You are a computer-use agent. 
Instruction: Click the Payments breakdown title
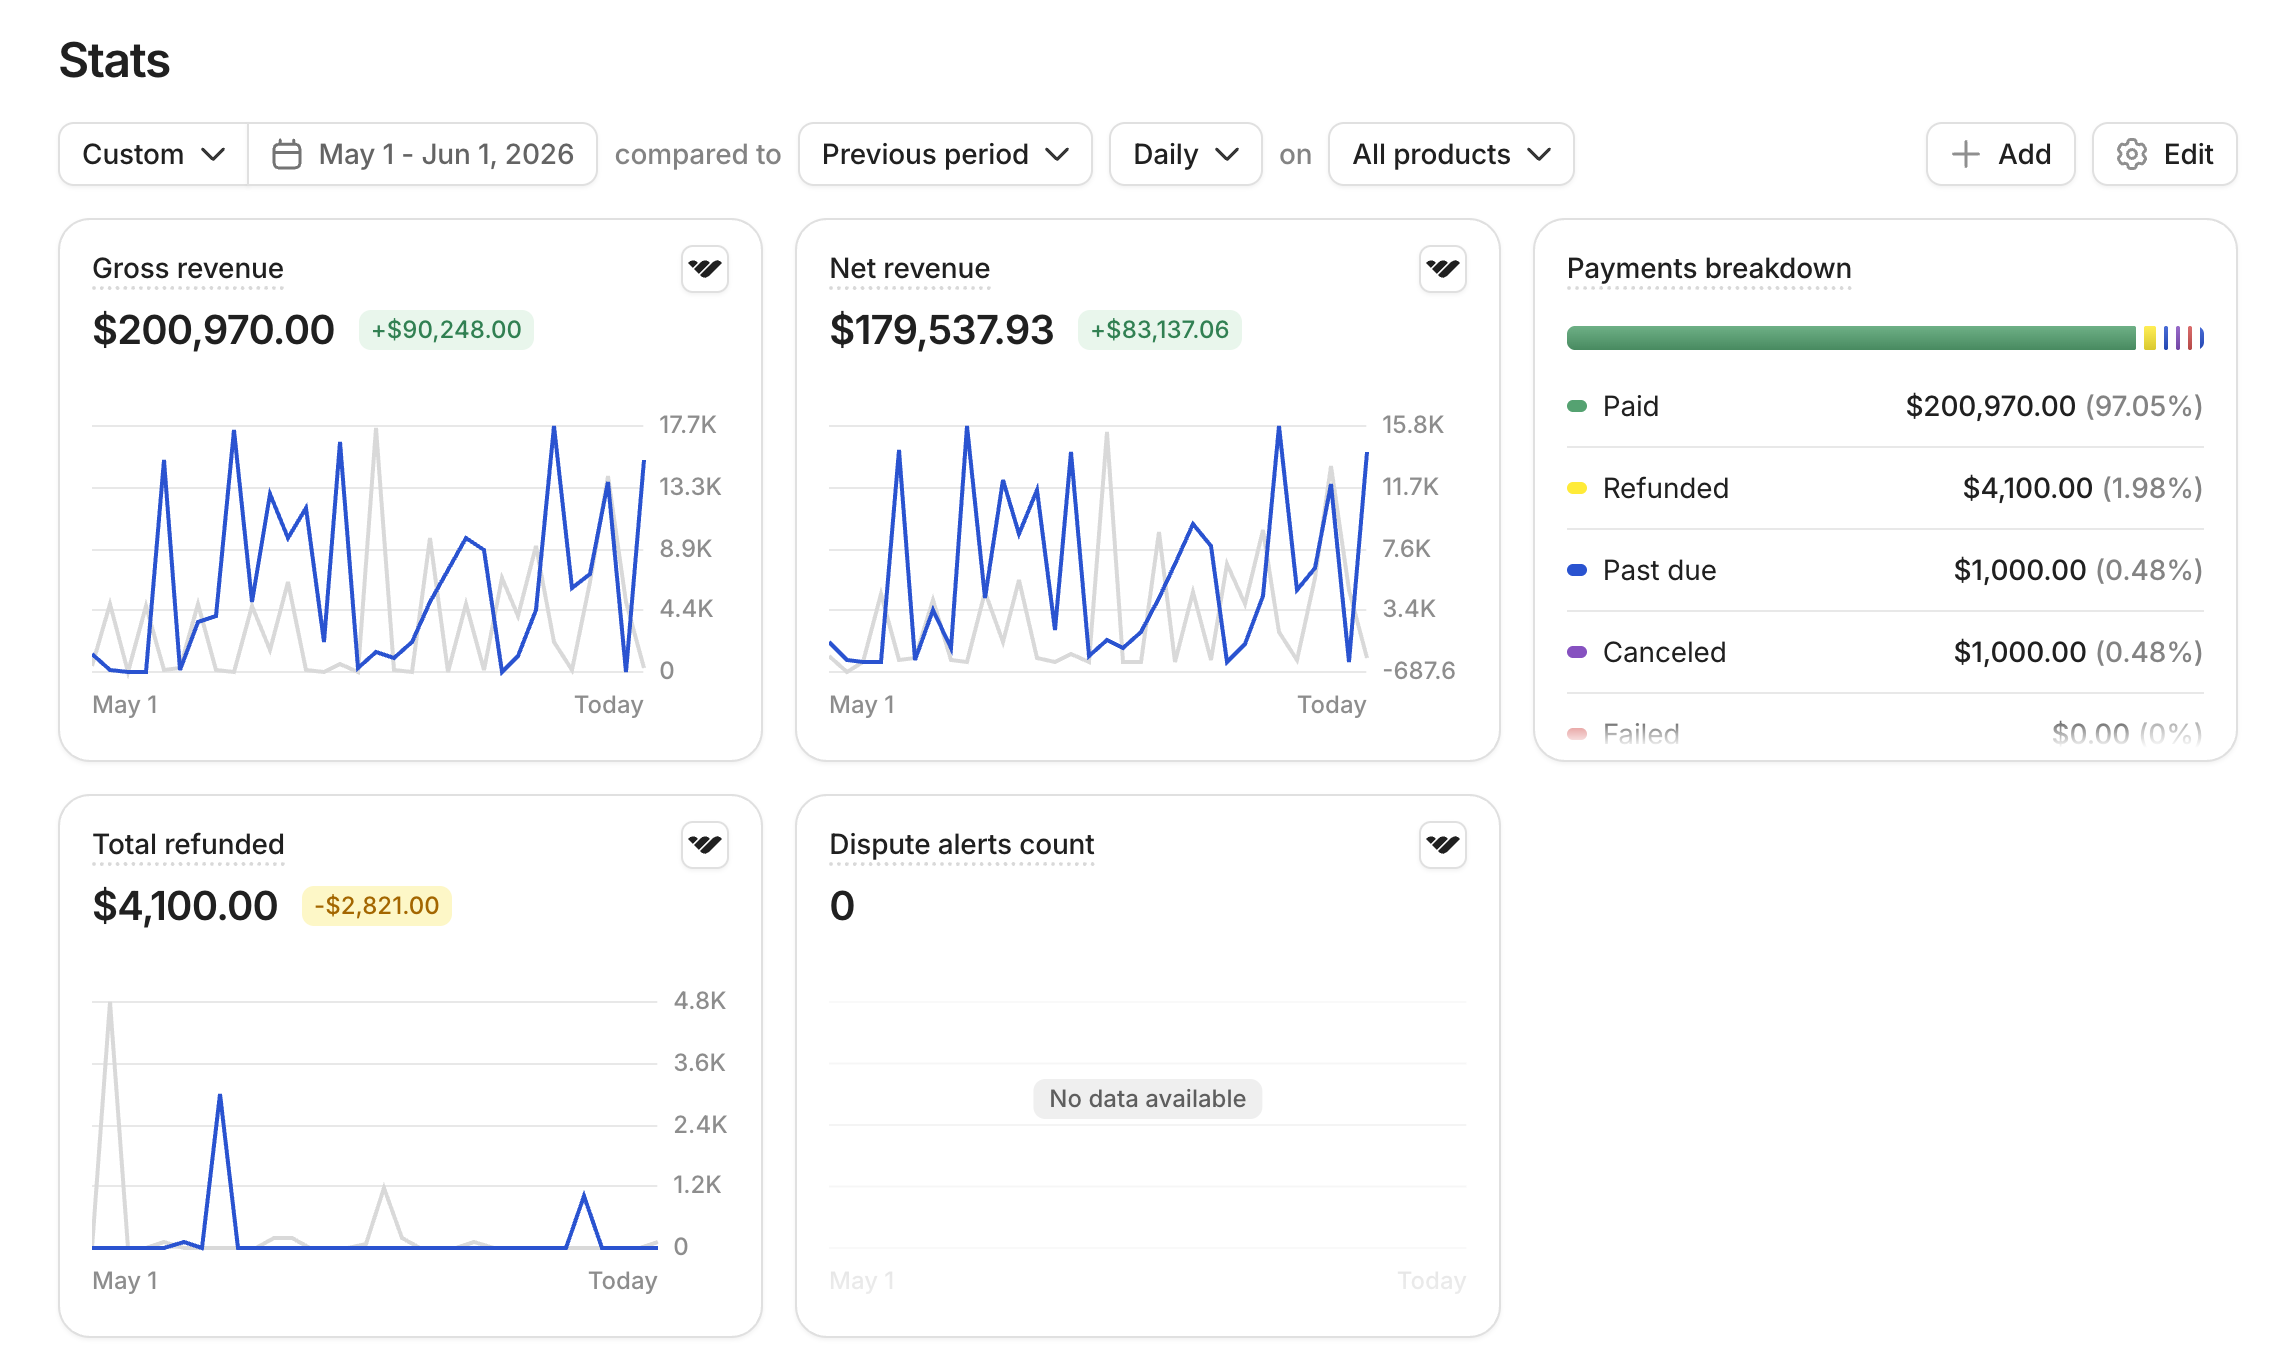tap(1709, 268)
